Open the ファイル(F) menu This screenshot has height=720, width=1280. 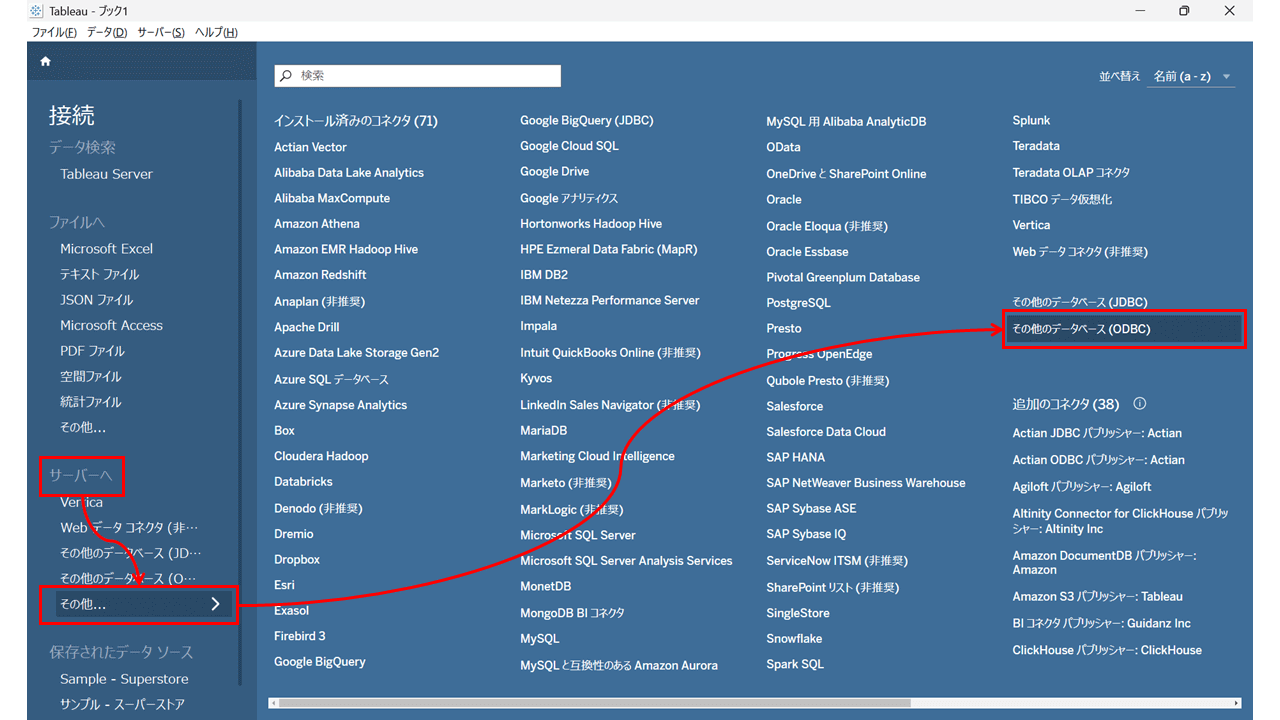click(x=54, y=32)
